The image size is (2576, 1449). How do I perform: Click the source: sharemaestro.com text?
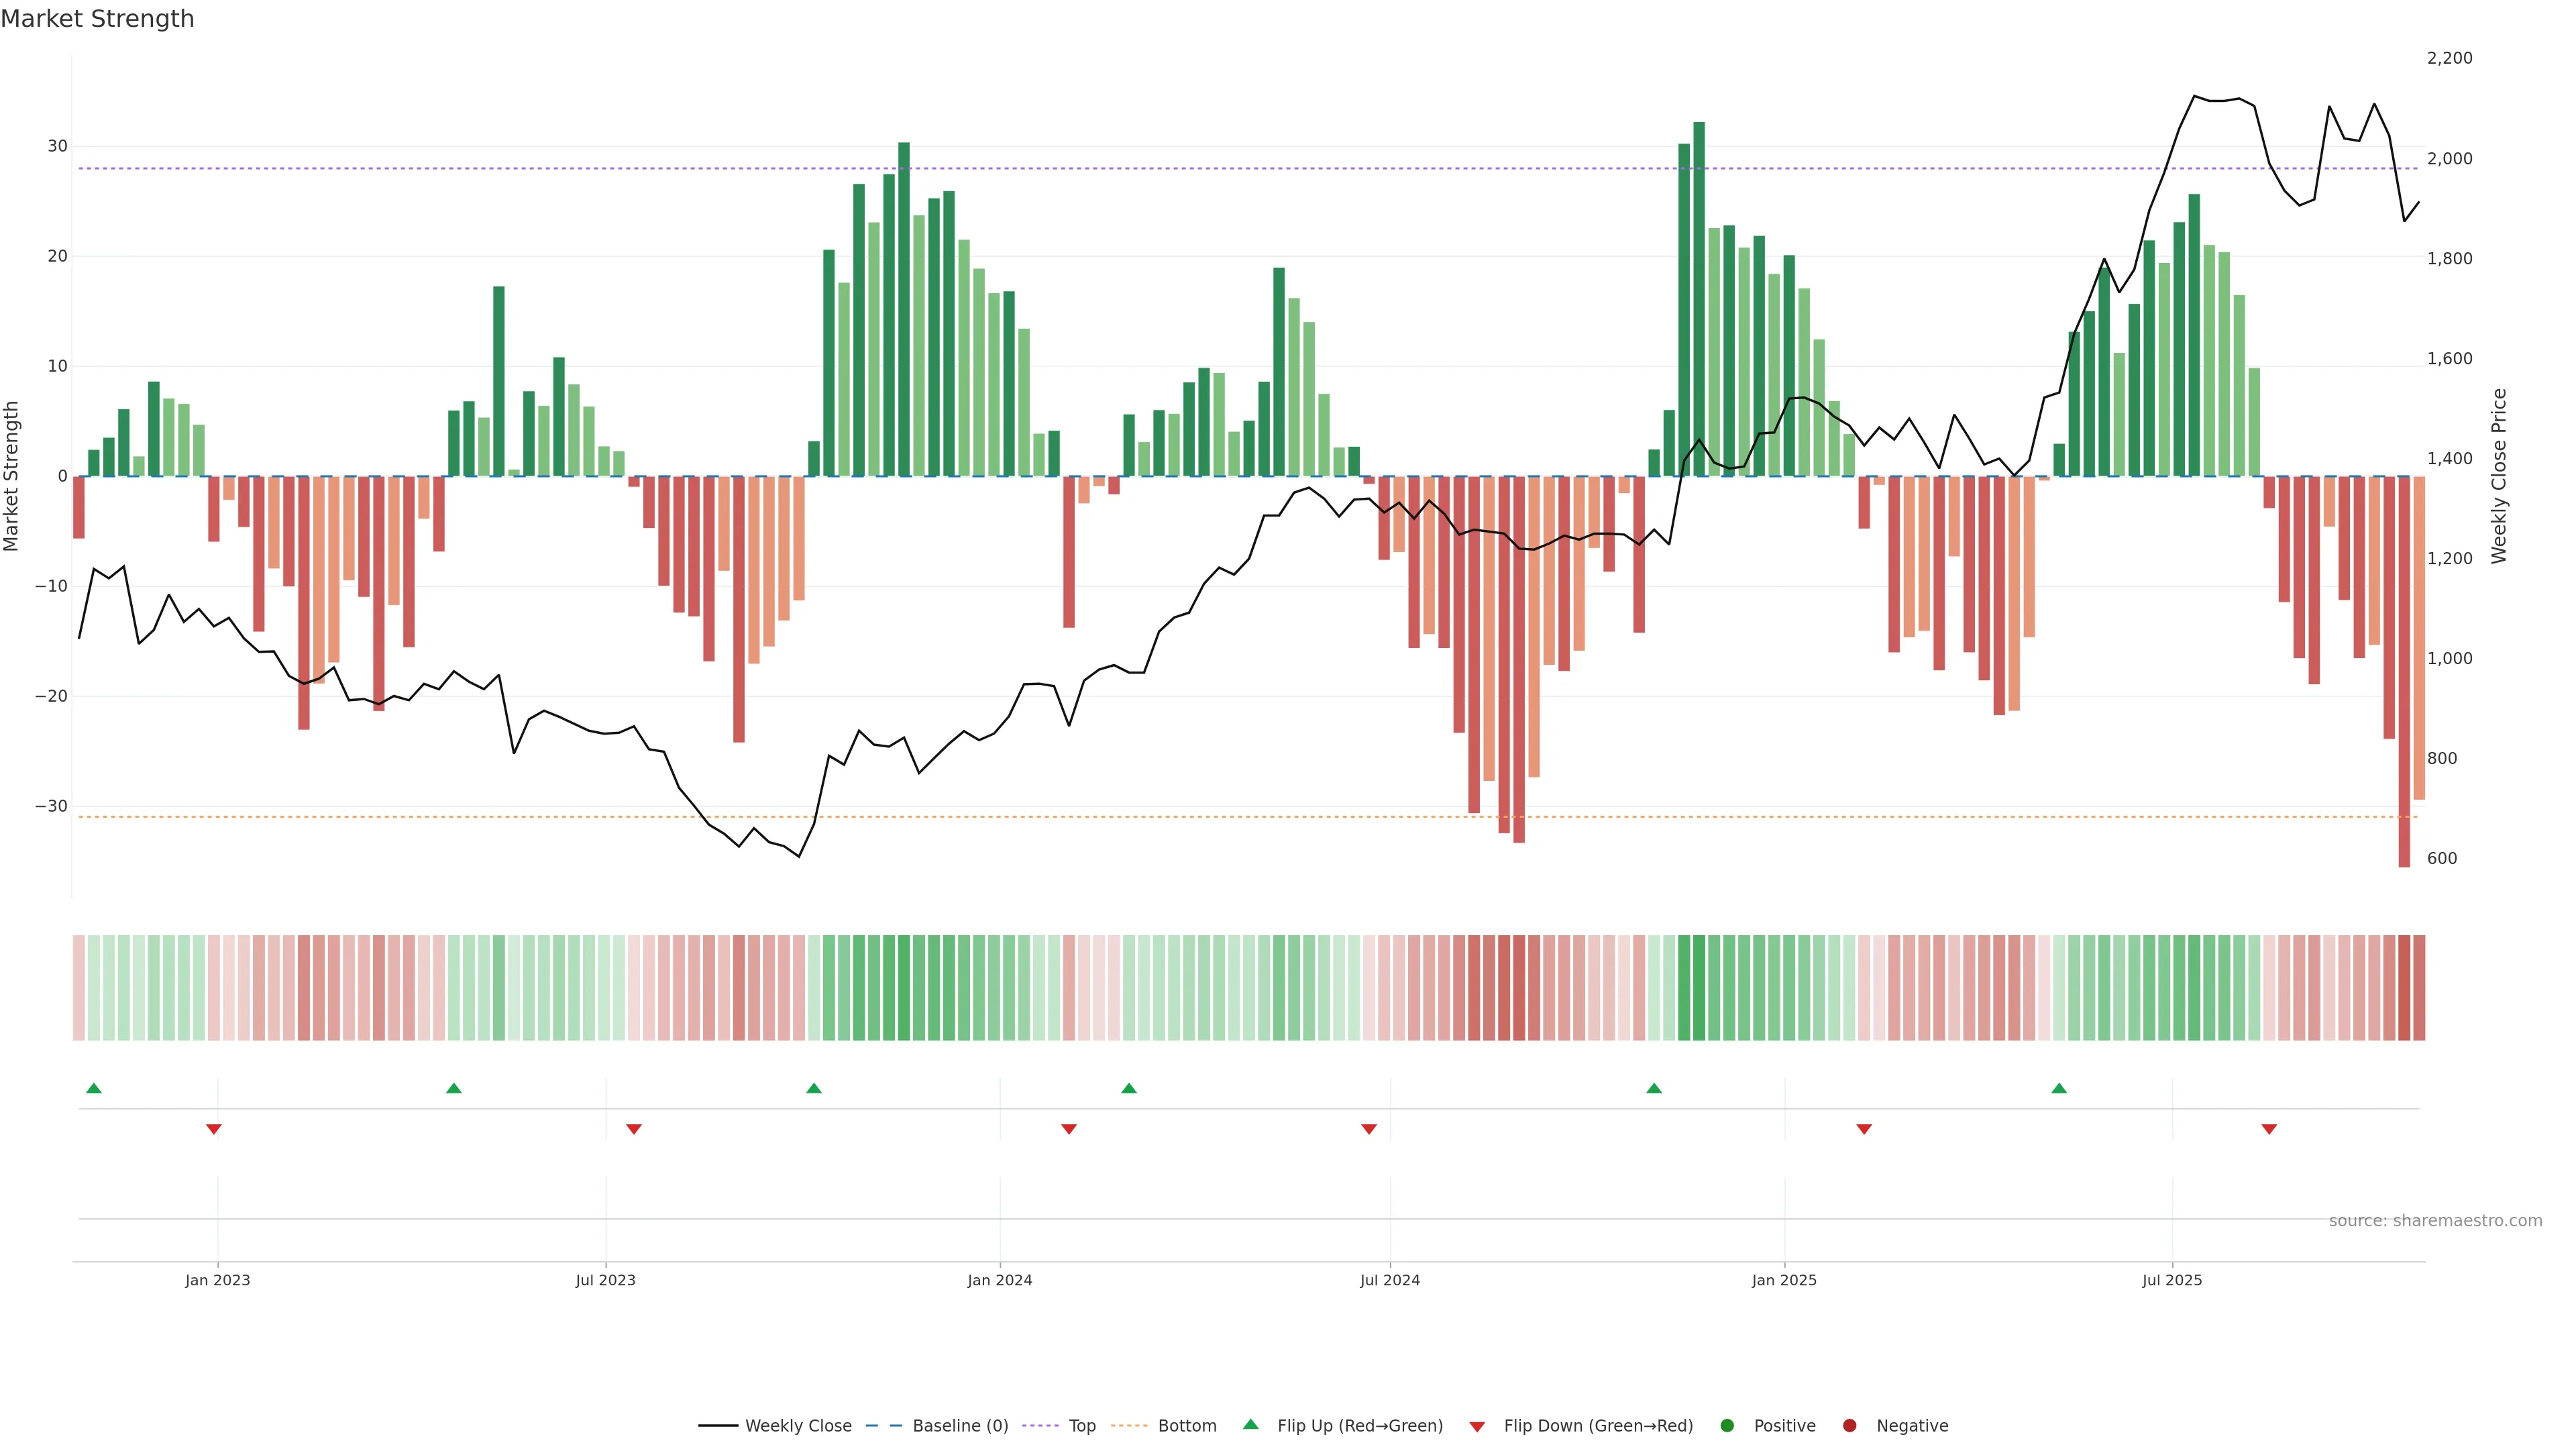2435,1220
